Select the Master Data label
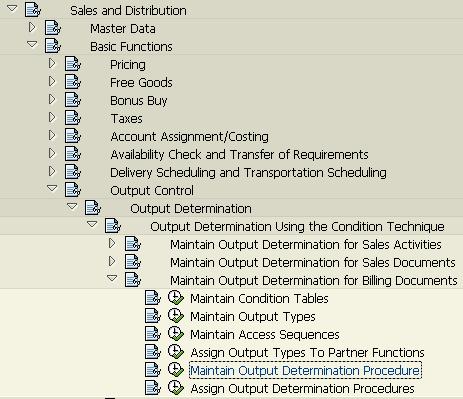This screenshot has width=463, height=399. click(x=123, y=29)
